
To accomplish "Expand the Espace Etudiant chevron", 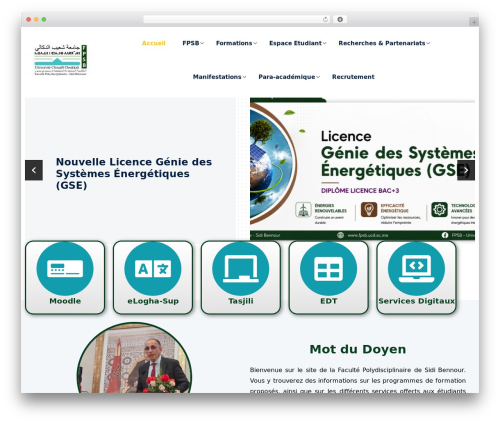I will [x=325, y=43].
